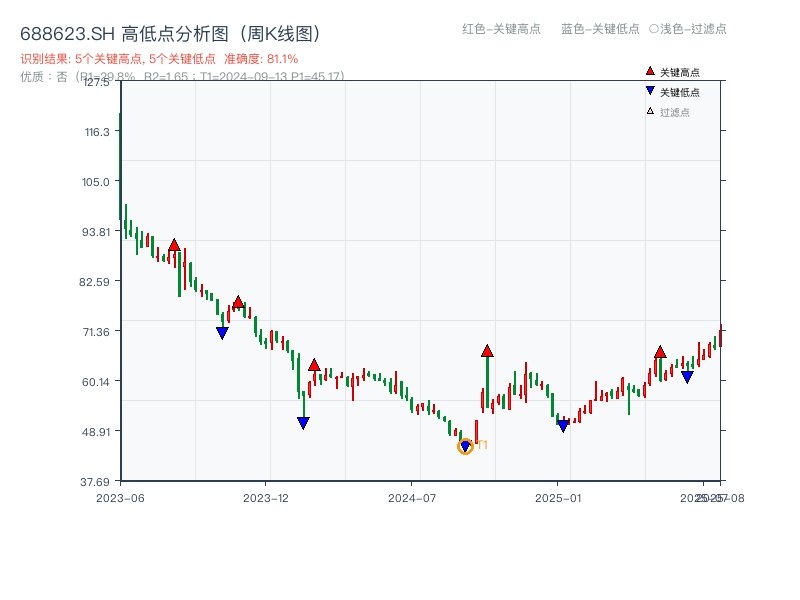The width and height of the screenshot is (800, 600).
Task: Click the 红色-关键高点 header label
Action: pyautogui.click(x=501, y=29)
